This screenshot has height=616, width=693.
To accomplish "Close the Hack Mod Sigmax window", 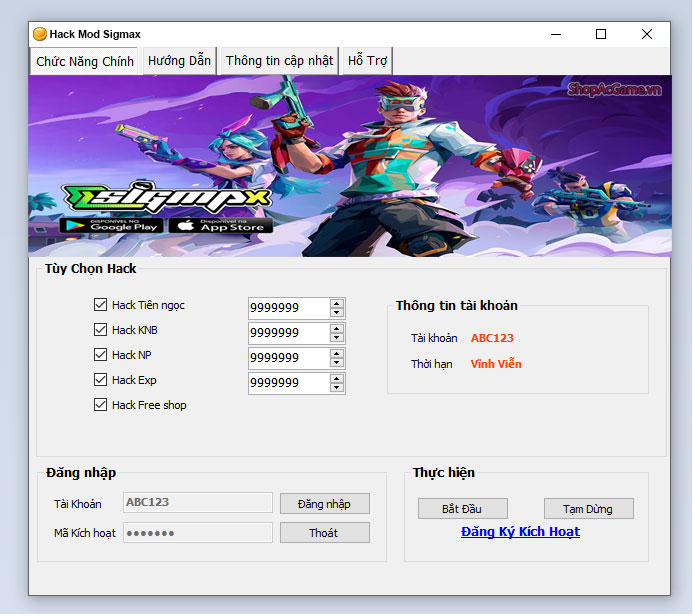I will tap(647, 34).
